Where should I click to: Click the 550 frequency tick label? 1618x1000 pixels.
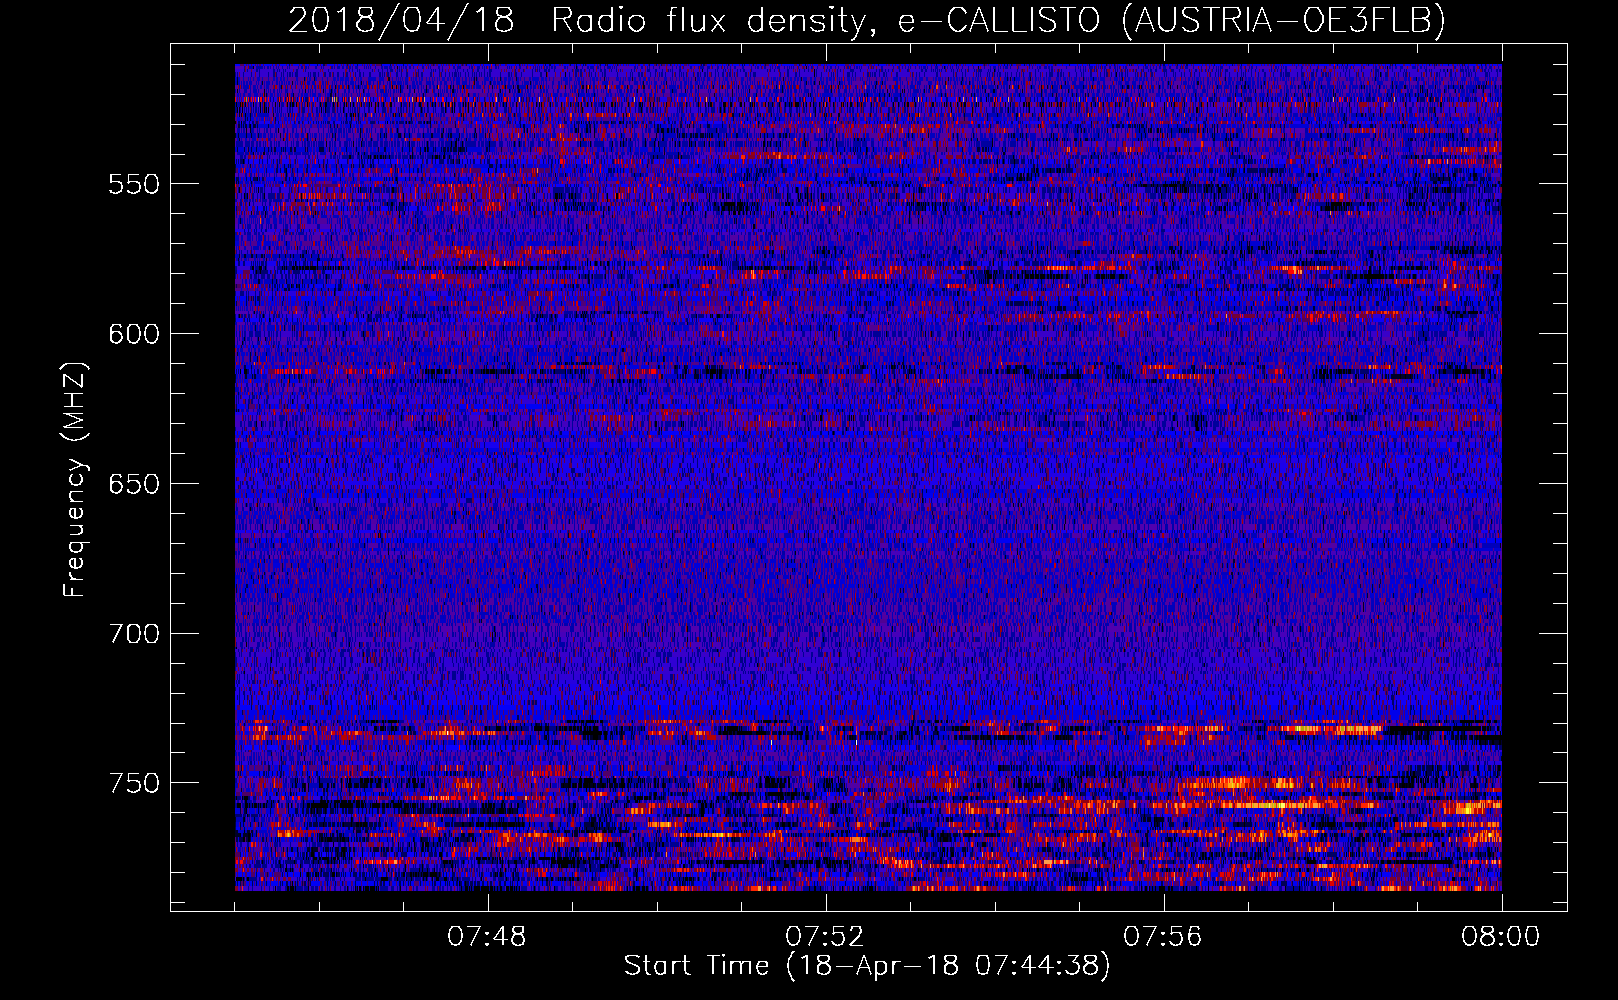pyautogui.click(x=134, y=184)
